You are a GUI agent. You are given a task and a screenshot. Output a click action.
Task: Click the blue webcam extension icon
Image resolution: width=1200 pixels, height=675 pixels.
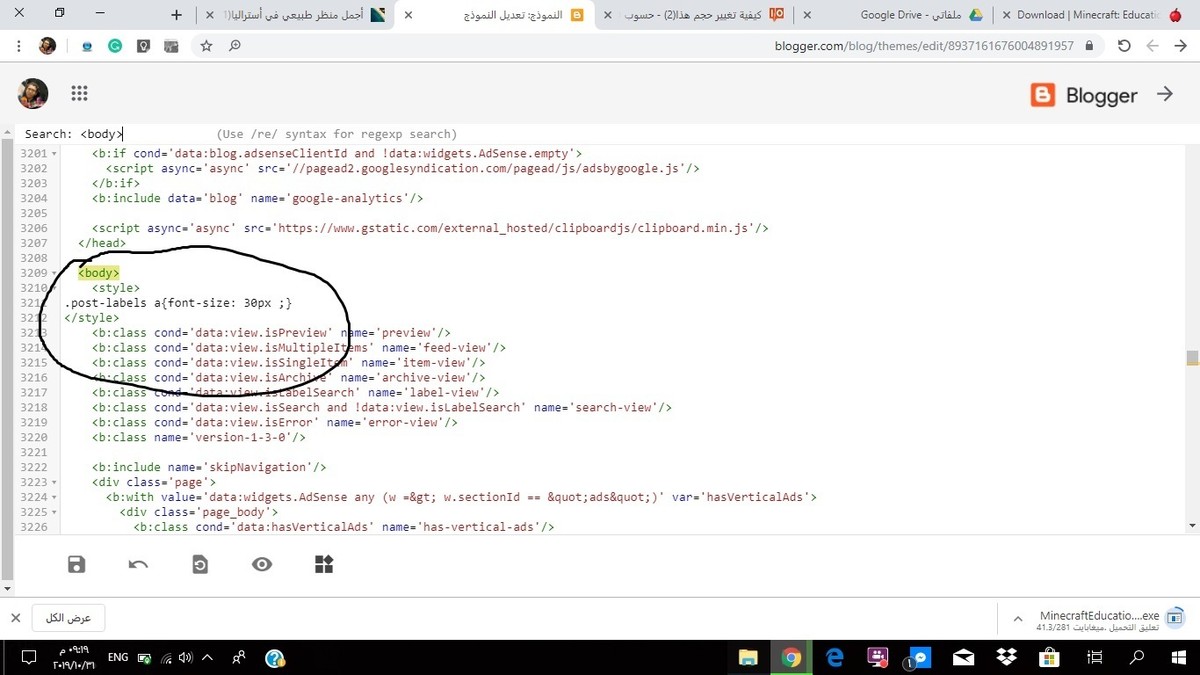[x=87, y=46]
